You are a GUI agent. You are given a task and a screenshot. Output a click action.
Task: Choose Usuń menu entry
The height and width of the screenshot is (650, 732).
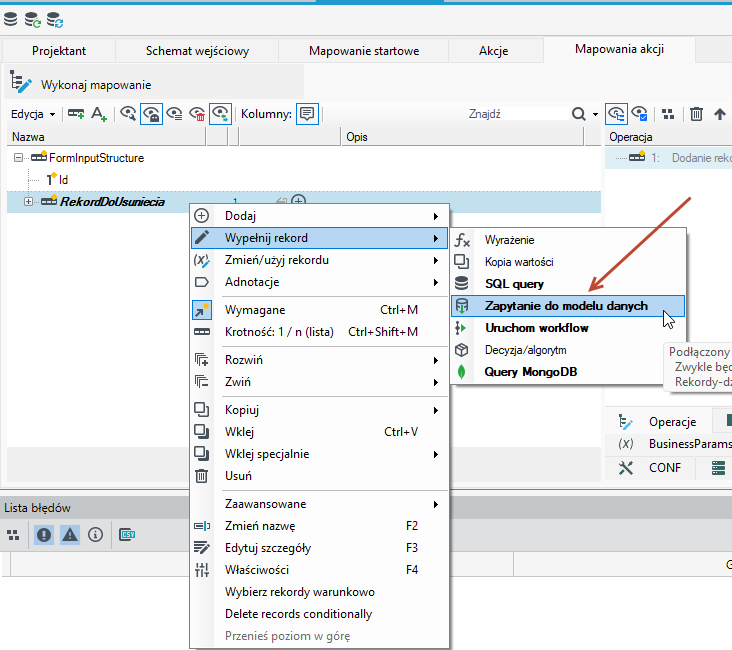[x=319, y=476]
